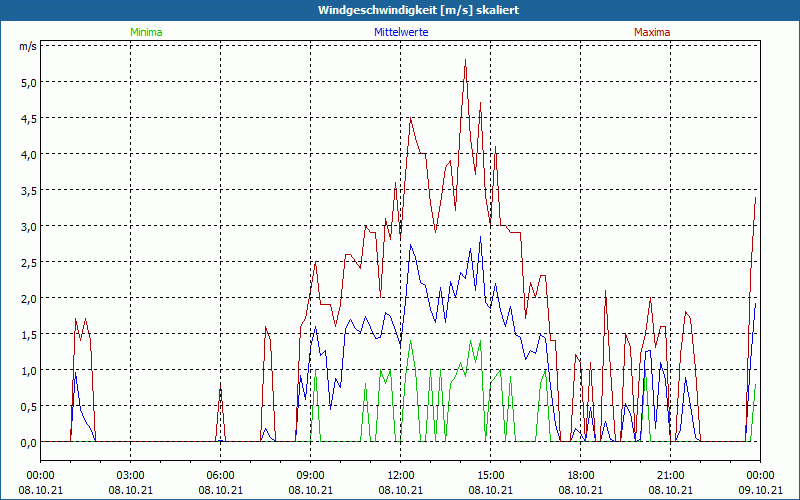This screenshot has width=800, height=500.
Task: Click the '3,0' y-axis value
Action: coord(29,227)
